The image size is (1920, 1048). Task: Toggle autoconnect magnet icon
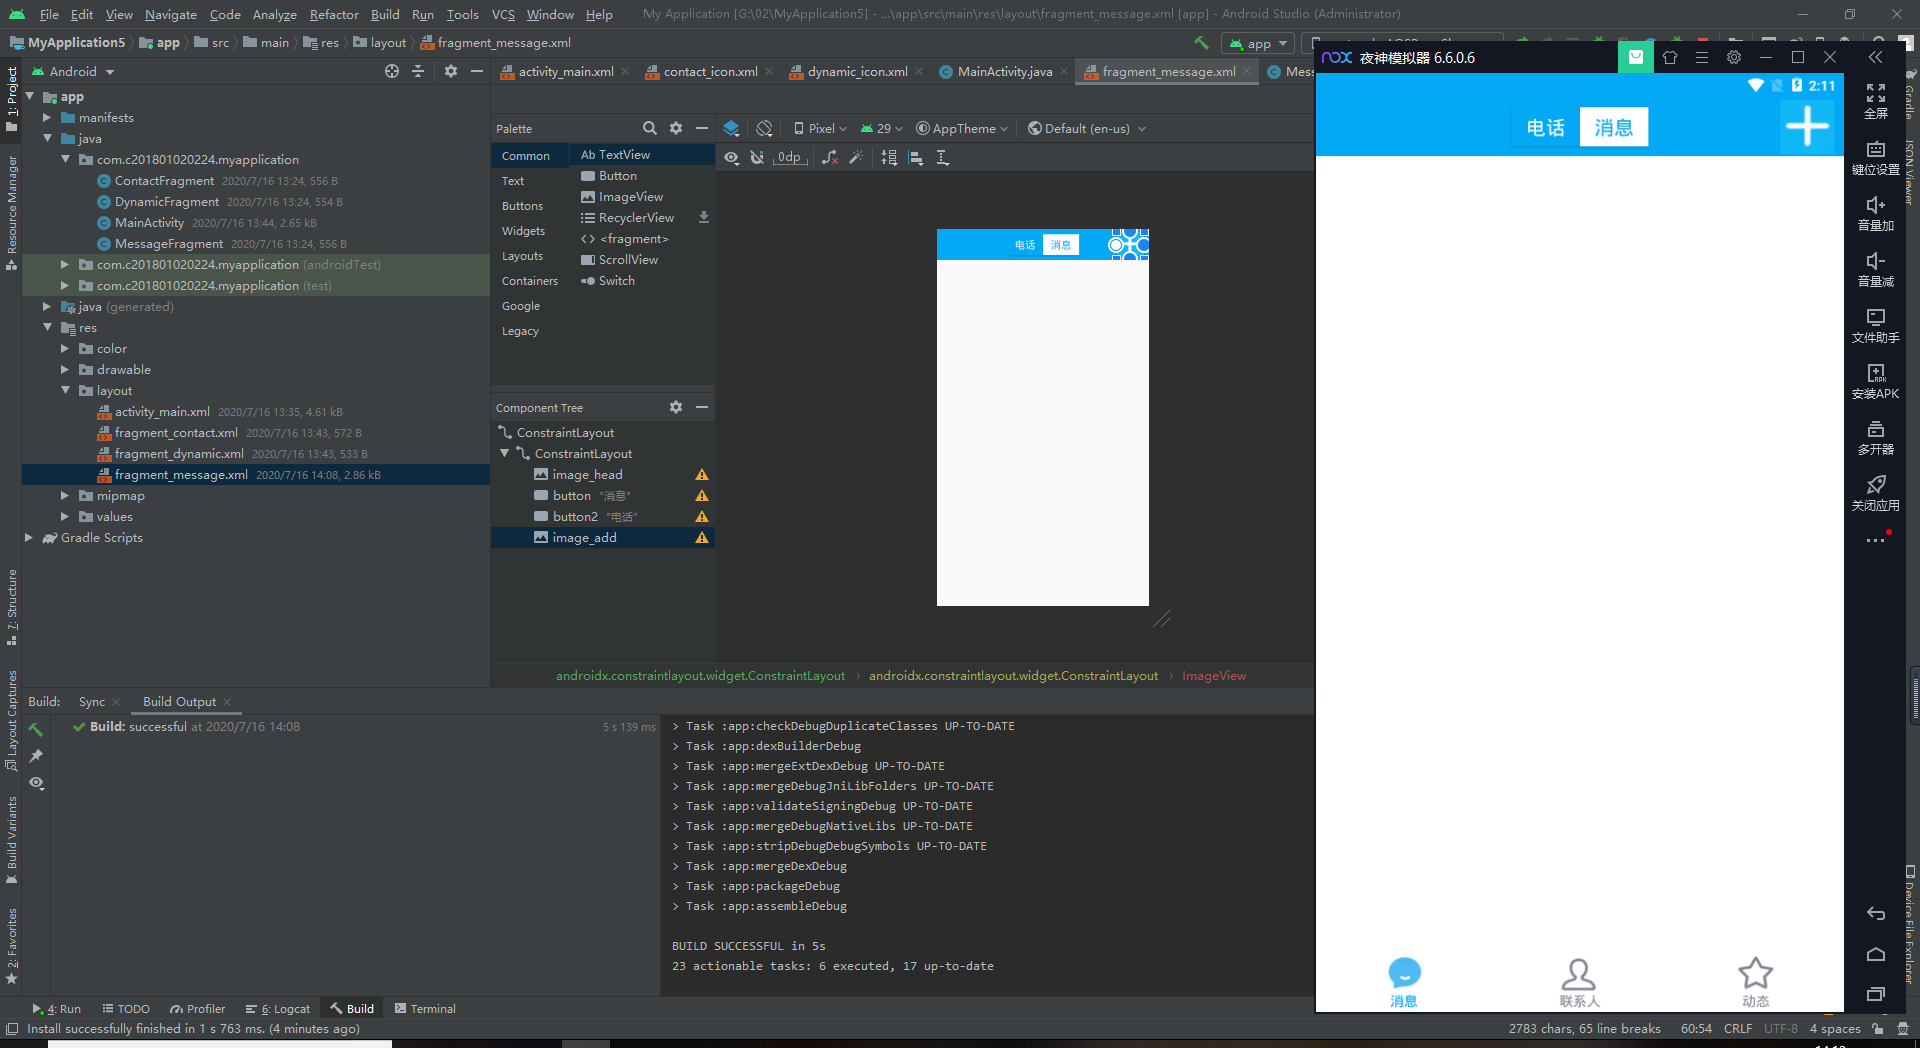757,157
